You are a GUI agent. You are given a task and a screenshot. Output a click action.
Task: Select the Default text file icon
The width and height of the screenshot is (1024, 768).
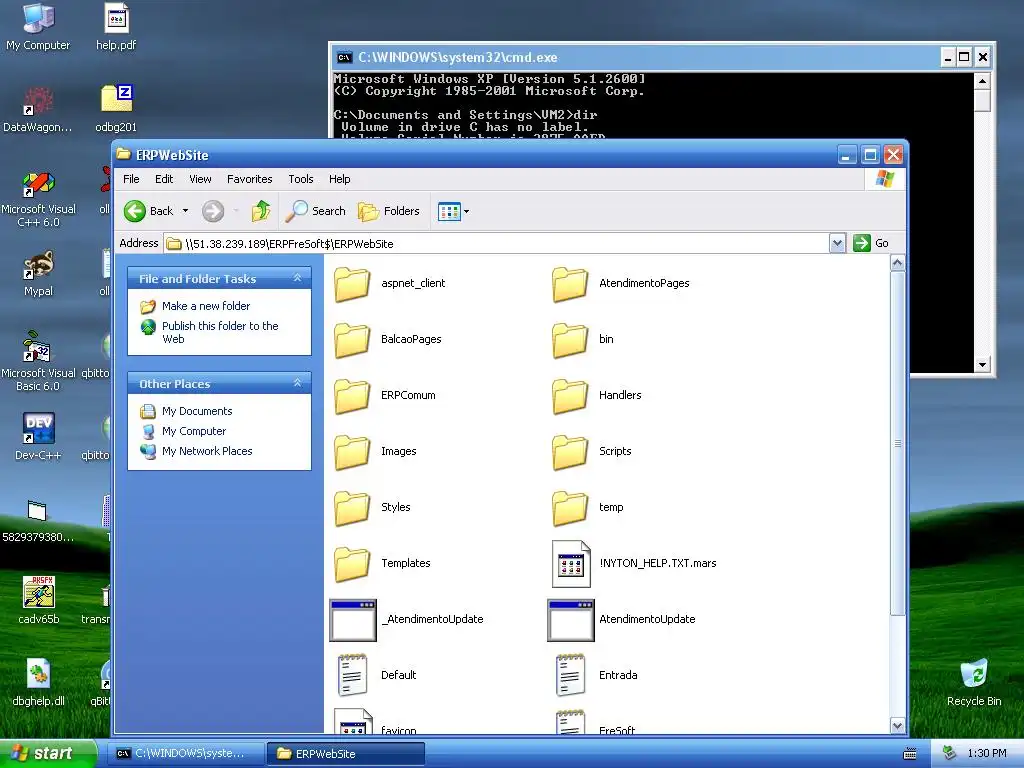[x=353, y=675]
